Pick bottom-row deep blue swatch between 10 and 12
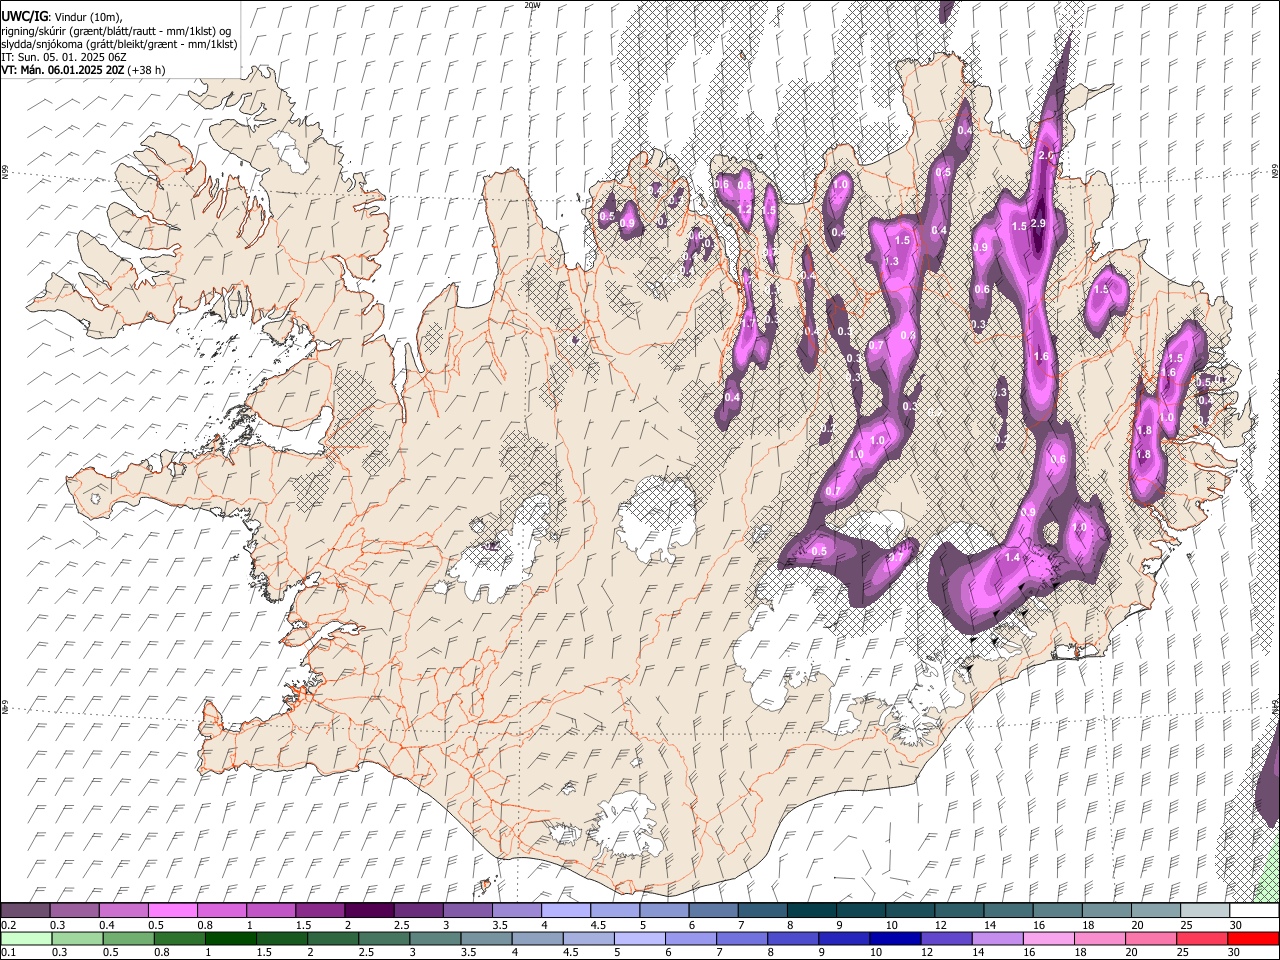This screenshot has height=960, width=1280. [896, 938]
